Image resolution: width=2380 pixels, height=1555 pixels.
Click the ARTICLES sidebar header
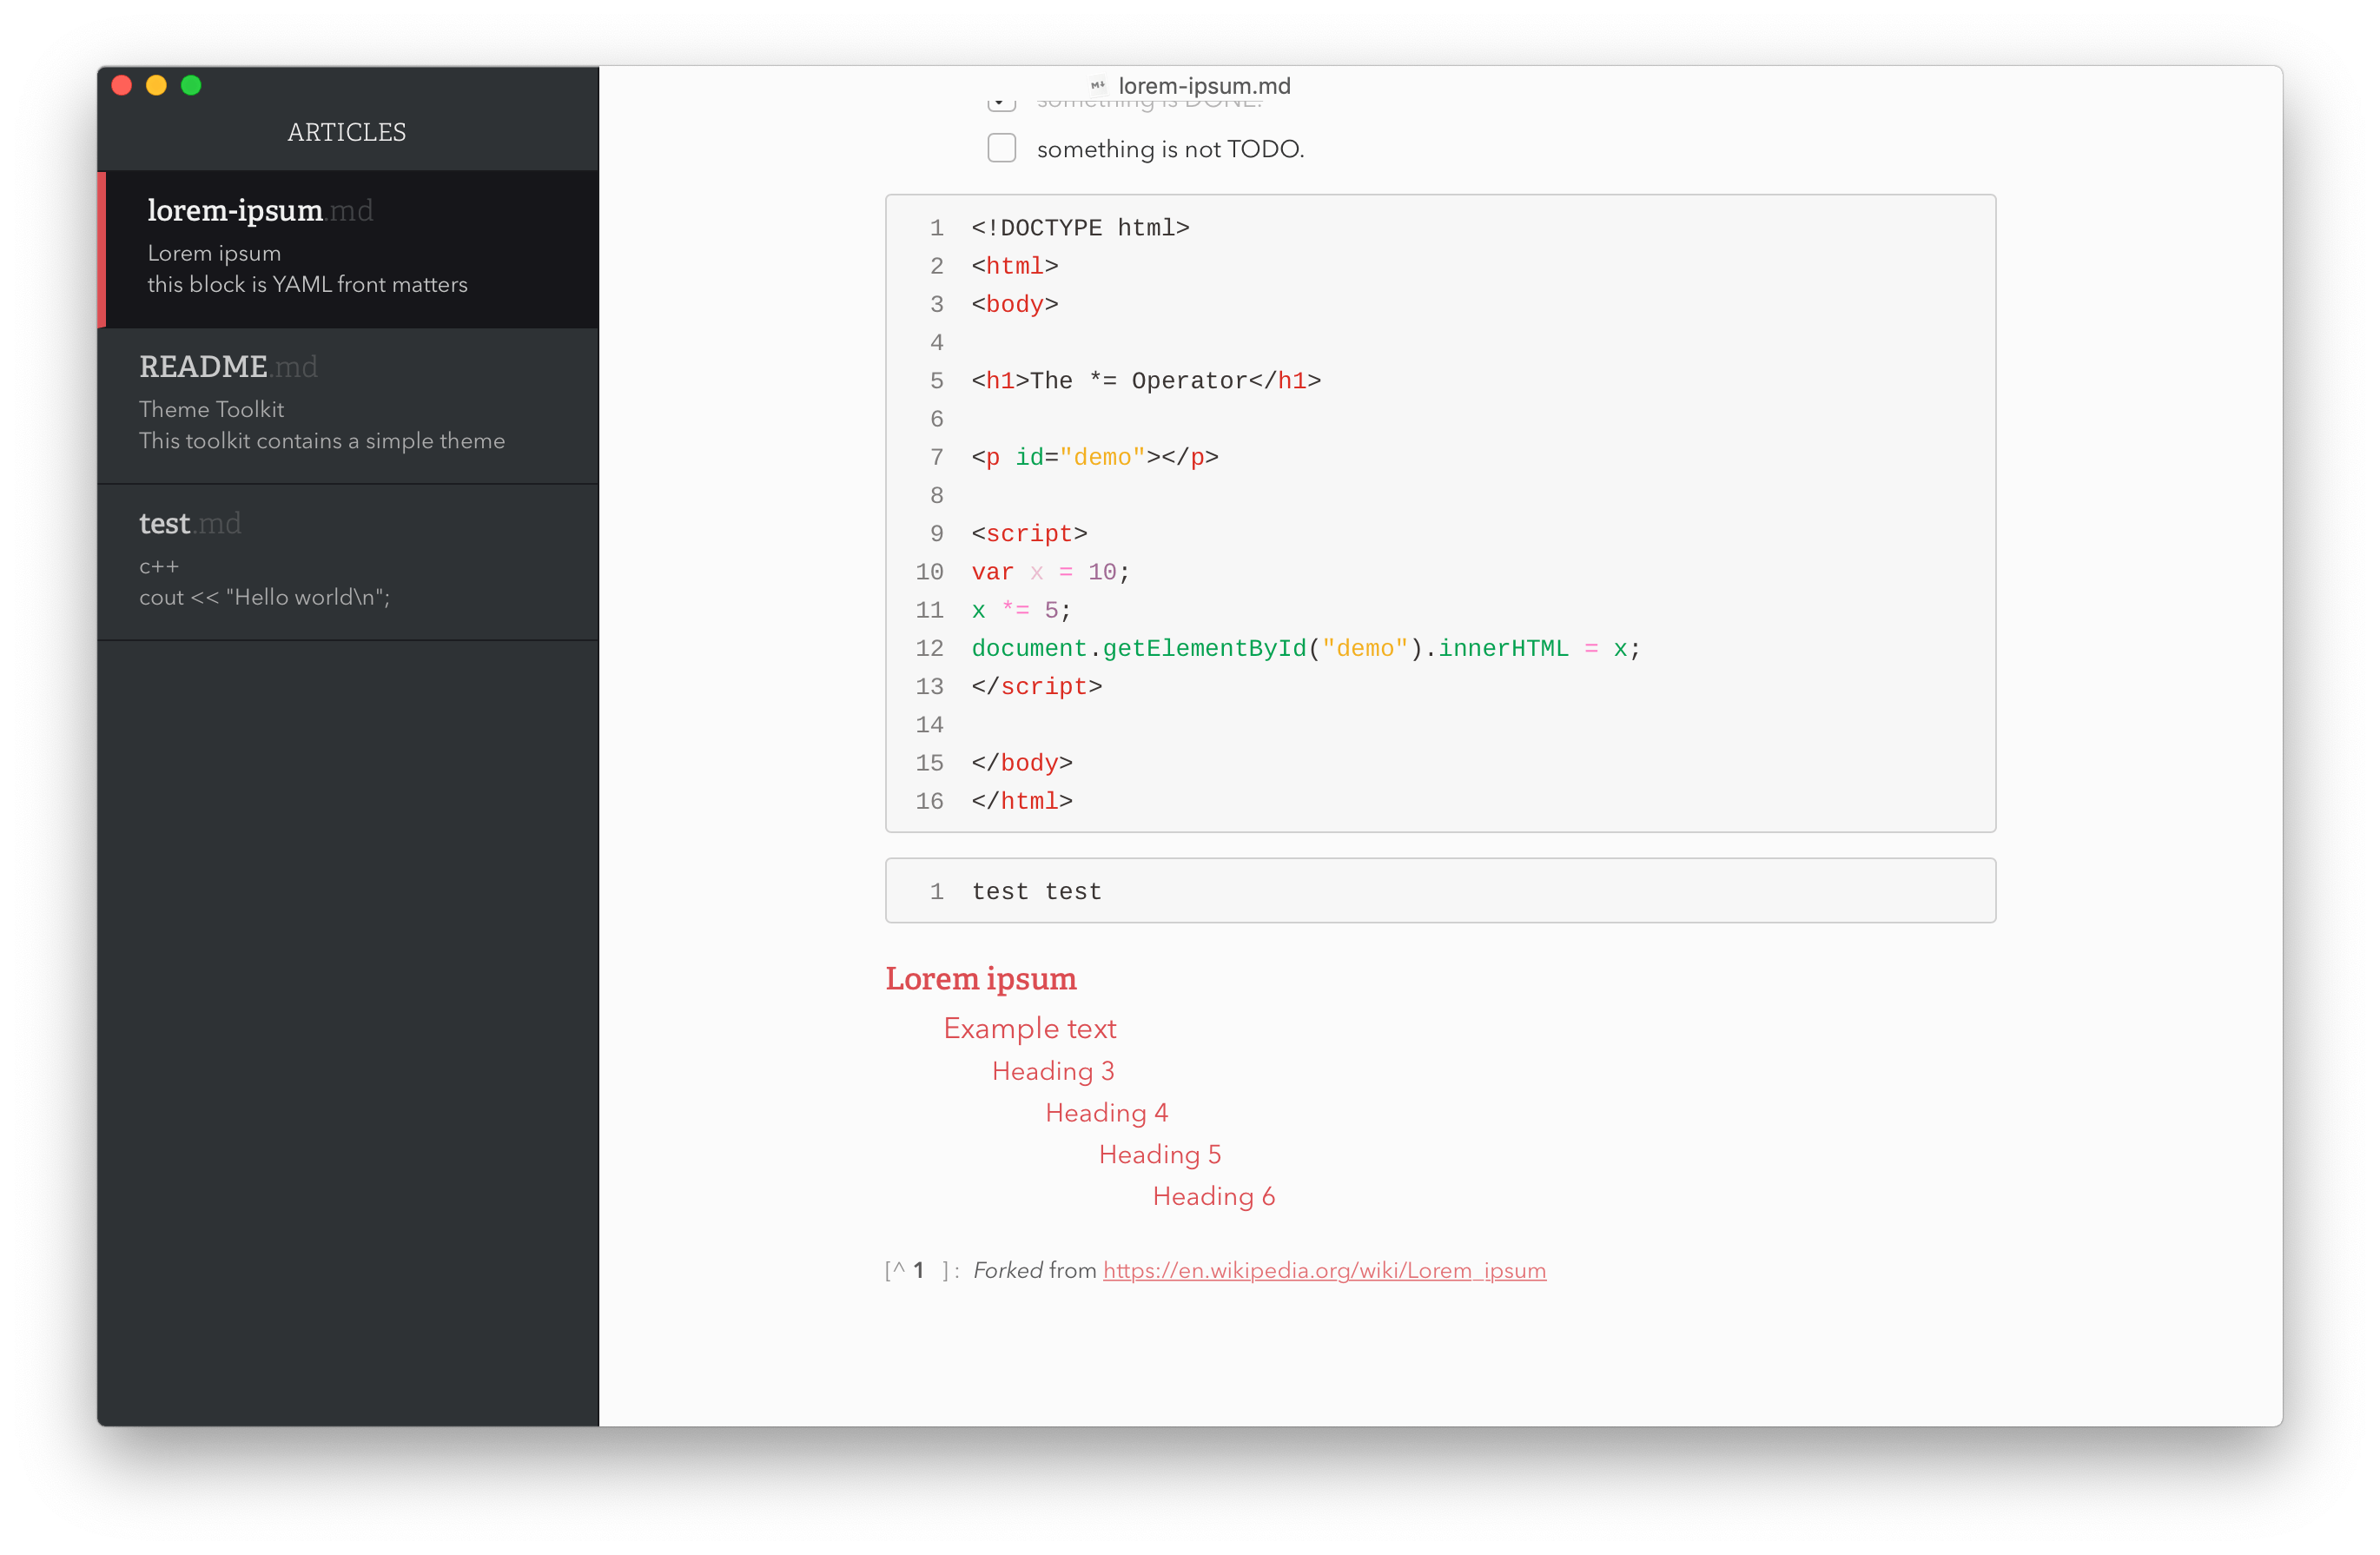pos(347,132)
